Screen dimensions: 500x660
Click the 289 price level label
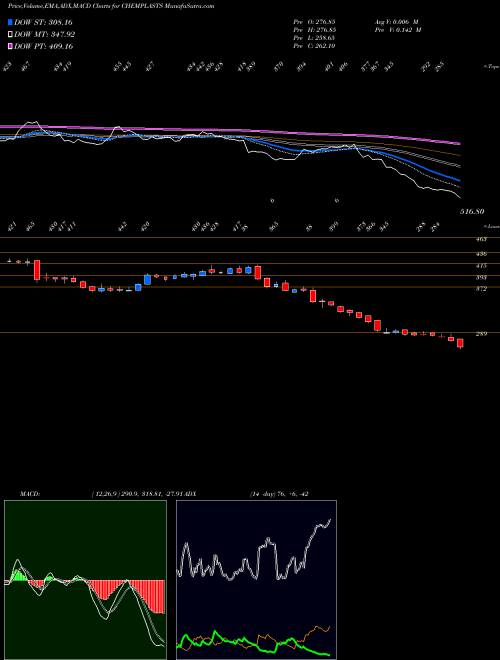coord(481,334)
